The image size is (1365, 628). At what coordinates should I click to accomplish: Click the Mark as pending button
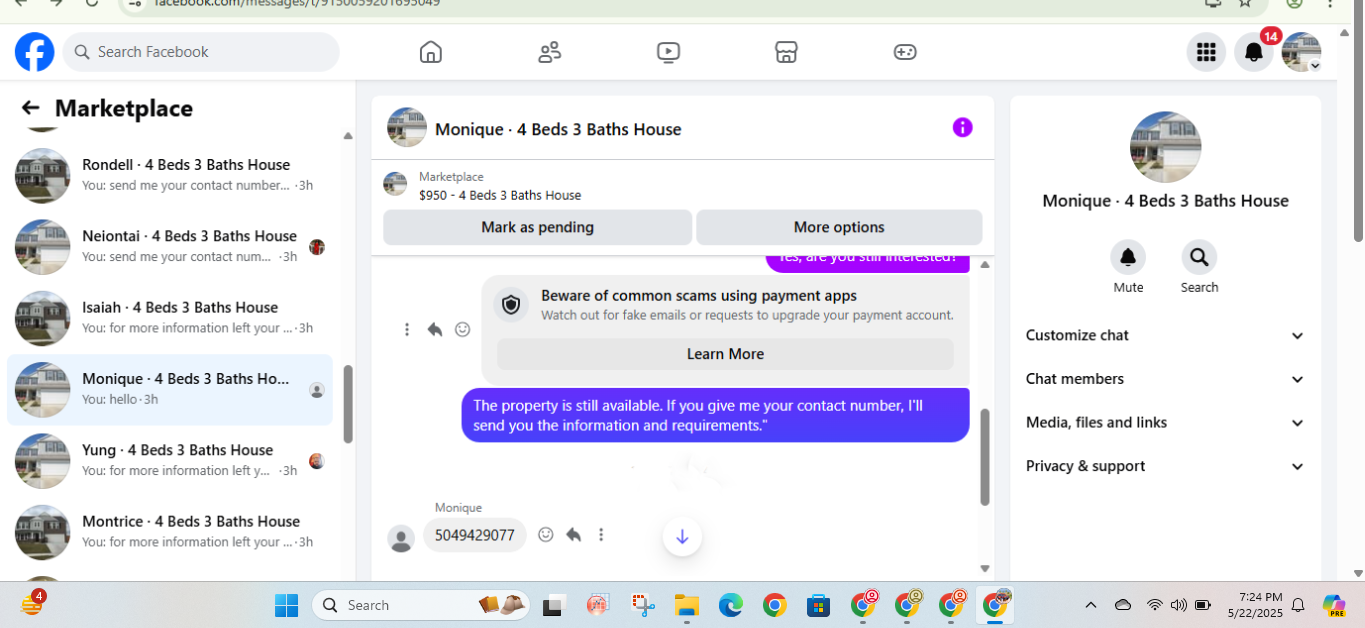(x=537, y=227)
